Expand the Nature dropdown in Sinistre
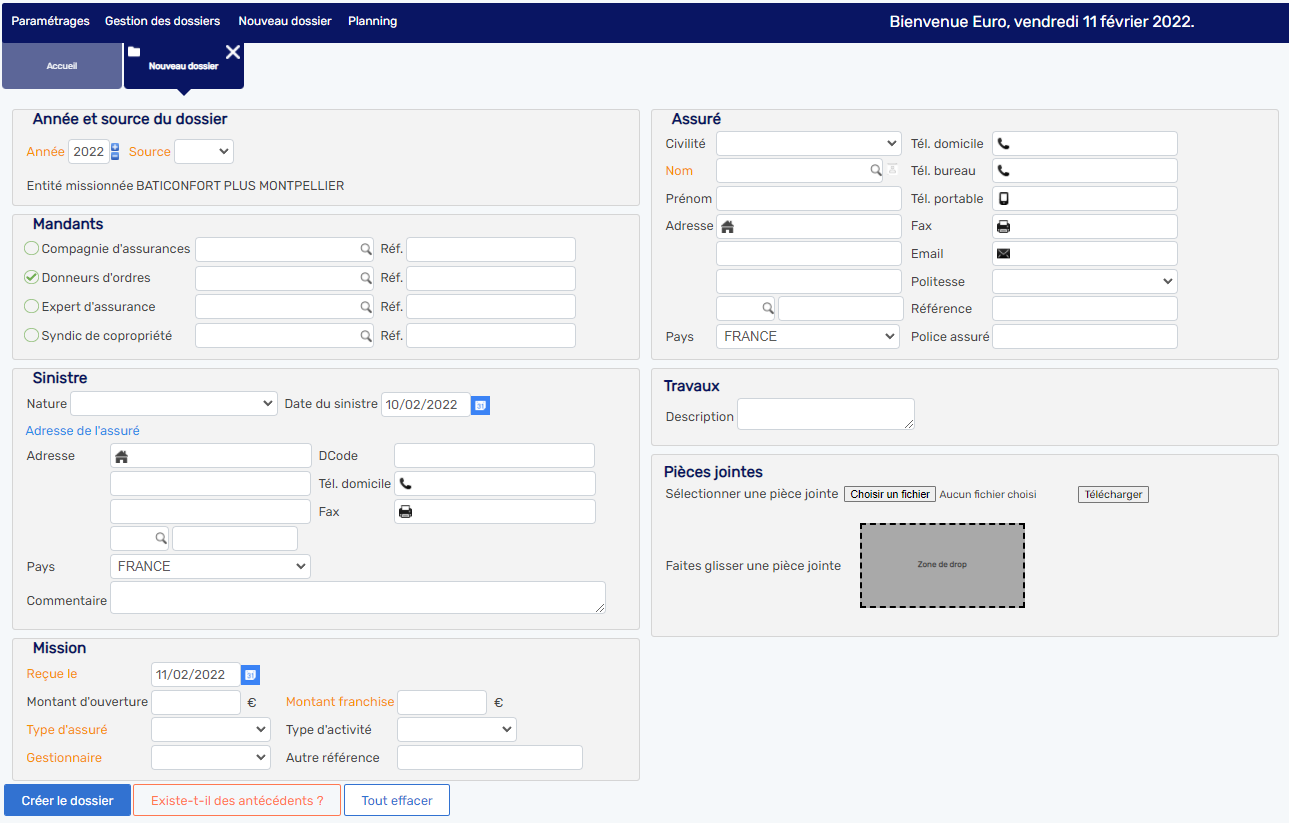1289x823 pixels. 173,404
